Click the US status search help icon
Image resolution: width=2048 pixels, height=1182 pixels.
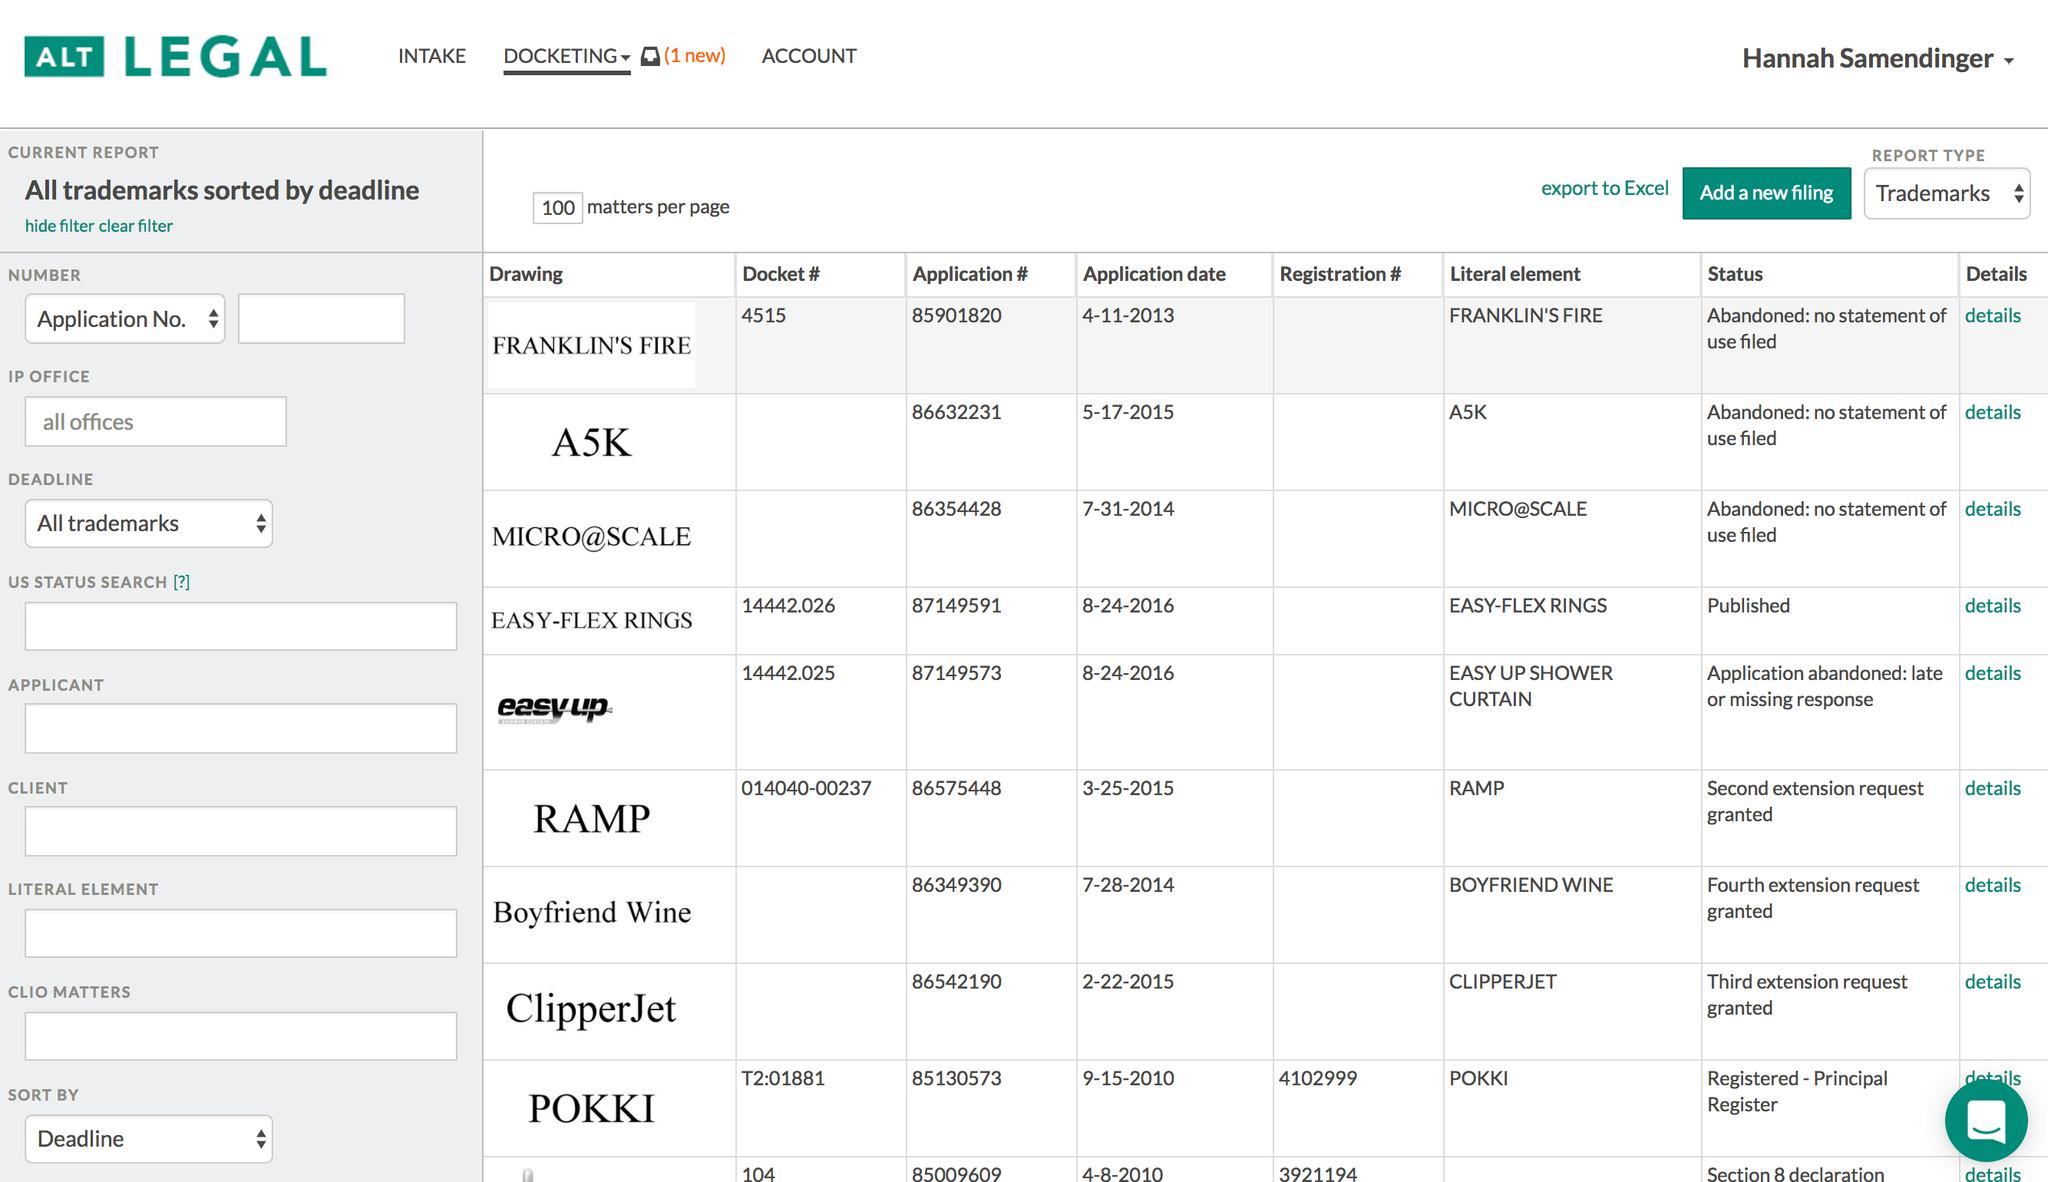coord(181,582)
